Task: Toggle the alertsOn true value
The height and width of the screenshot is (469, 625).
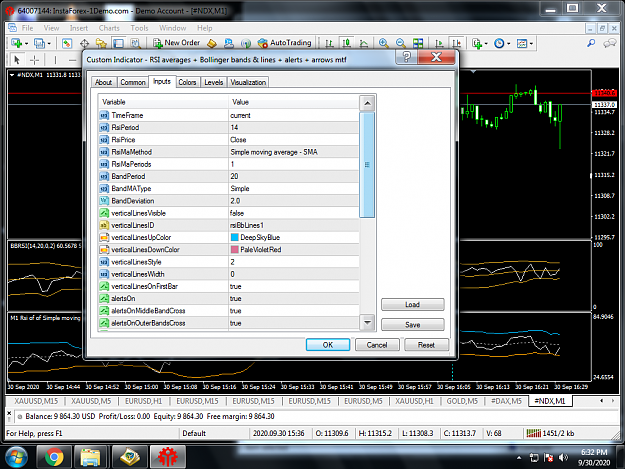Action: [x=293, y=298]
